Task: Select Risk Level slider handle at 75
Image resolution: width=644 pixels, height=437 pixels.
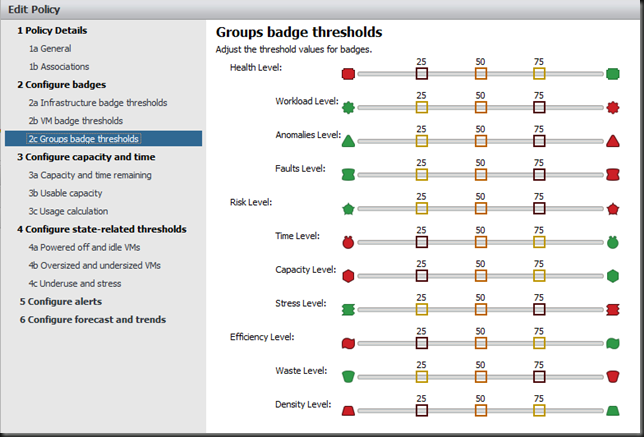Action: (x=539, y=209)
